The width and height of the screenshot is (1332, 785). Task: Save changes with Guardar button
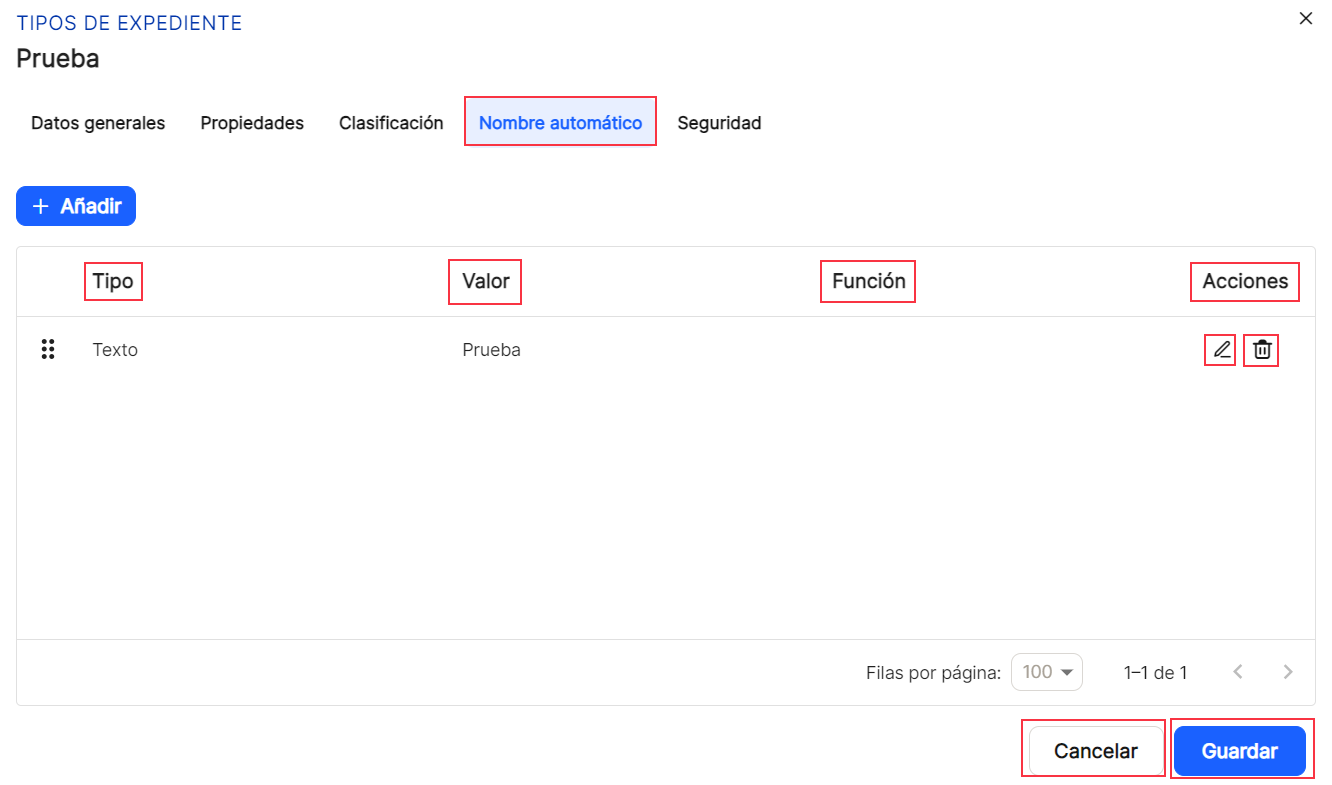tap(1240, 751)
